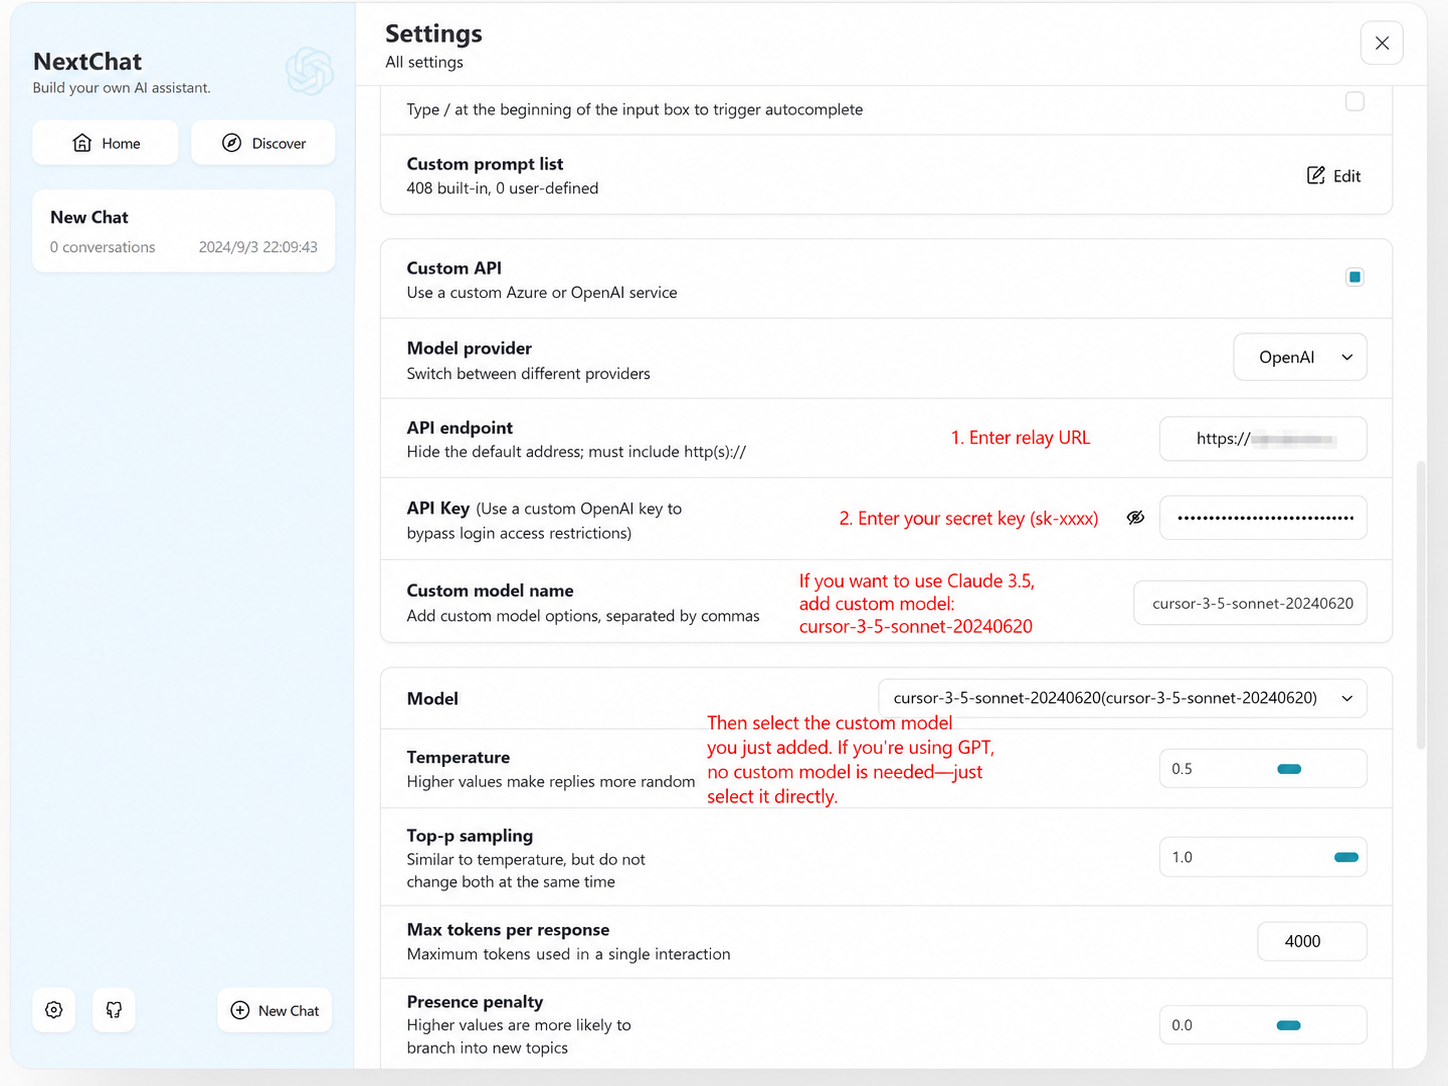Open the settings gear icon in sidebar
This screenshot has height=1086, width=1448.
point(54,1010)
